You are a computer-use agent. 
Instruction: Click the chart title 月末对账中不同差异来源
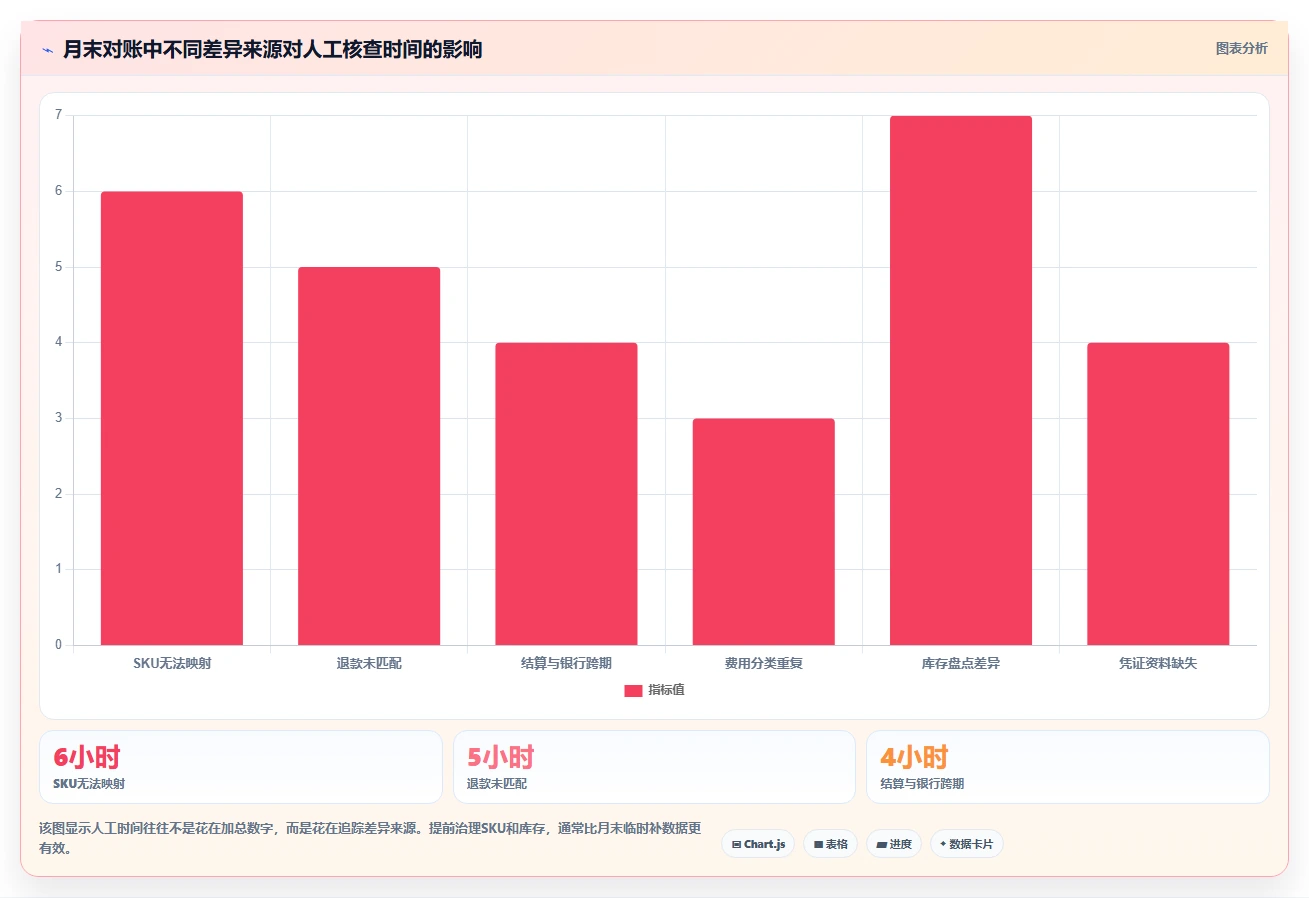click(x=272, y=50)
